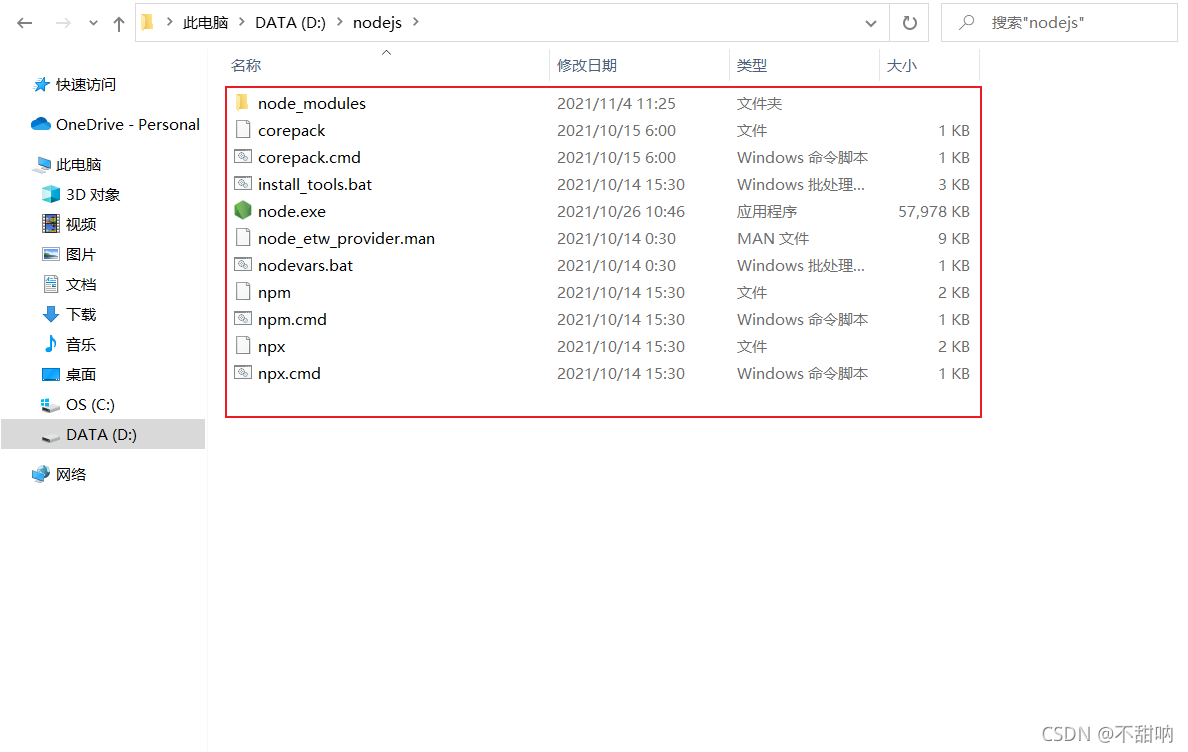Open 桌面 folder in sidebar

[81, 374]
